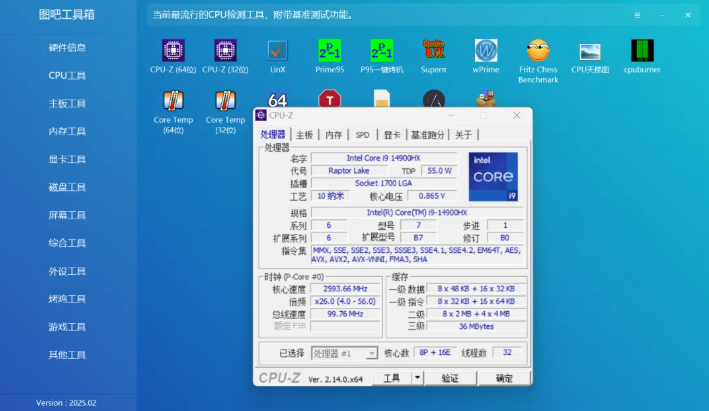Switch to the 显卡 tab in CPU-Z

pyautogui.click(x=392, y=135)
